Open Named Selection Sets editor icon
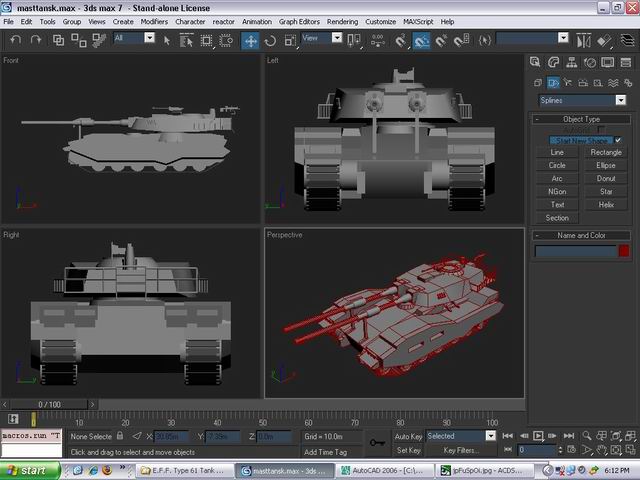The image size is (640, 480). point(485,40)
